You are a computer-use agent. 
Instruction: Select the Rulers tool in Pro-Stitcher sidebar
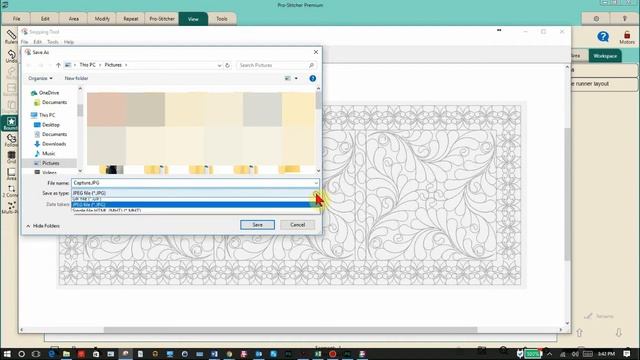(11, 36)
